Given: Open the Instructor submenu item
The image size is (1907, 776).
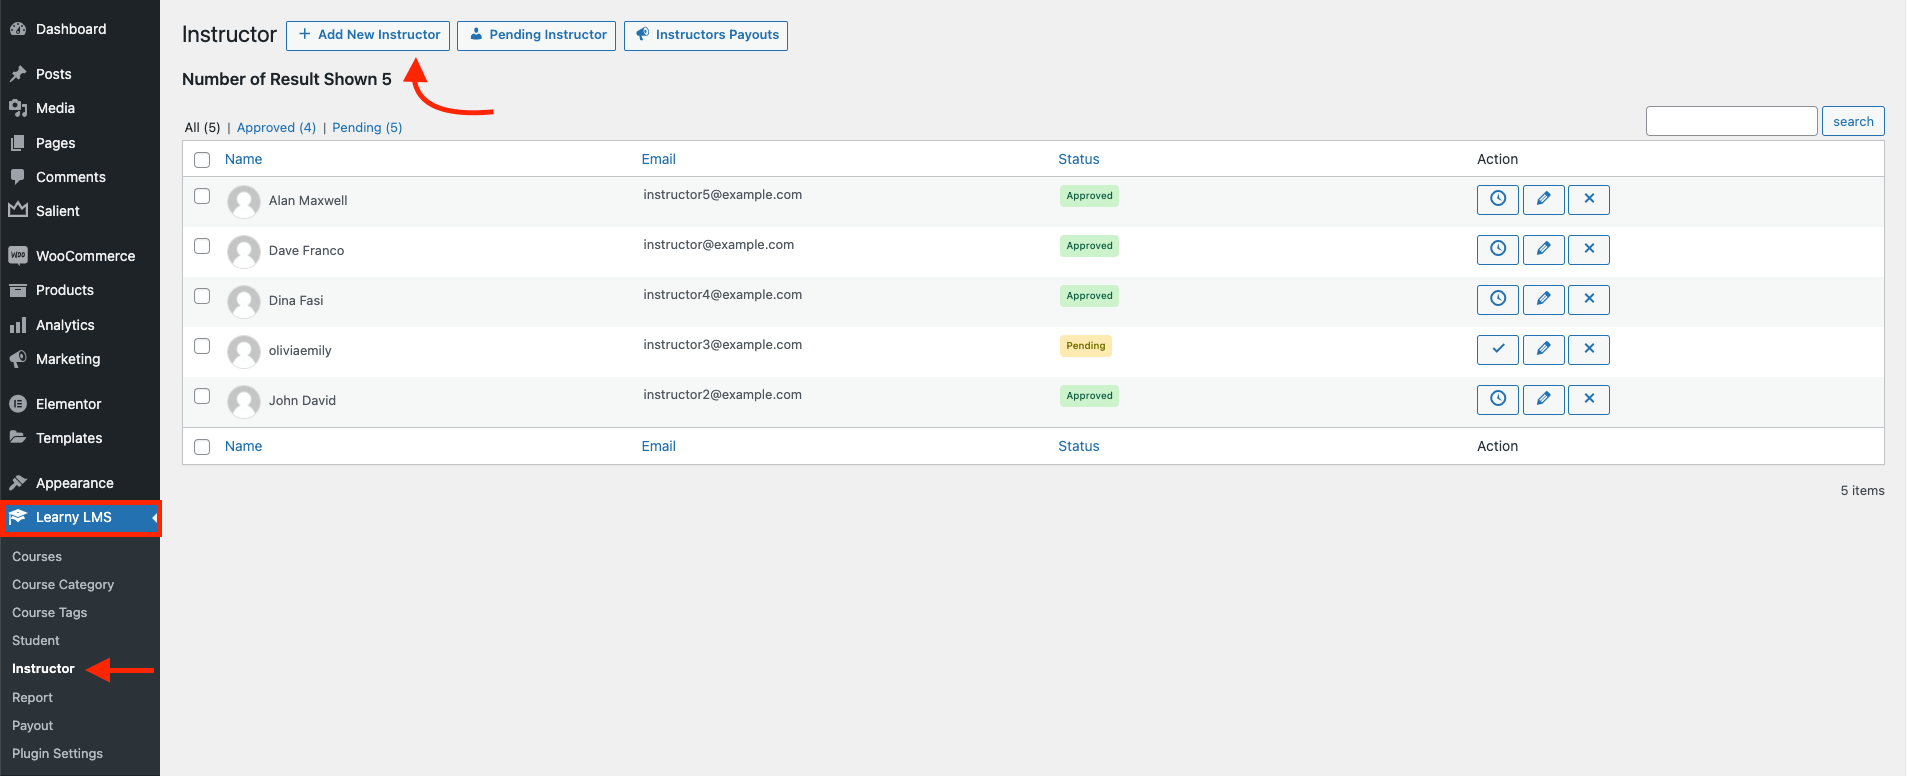Looking at the screenshot, I should tap(43, 668).
